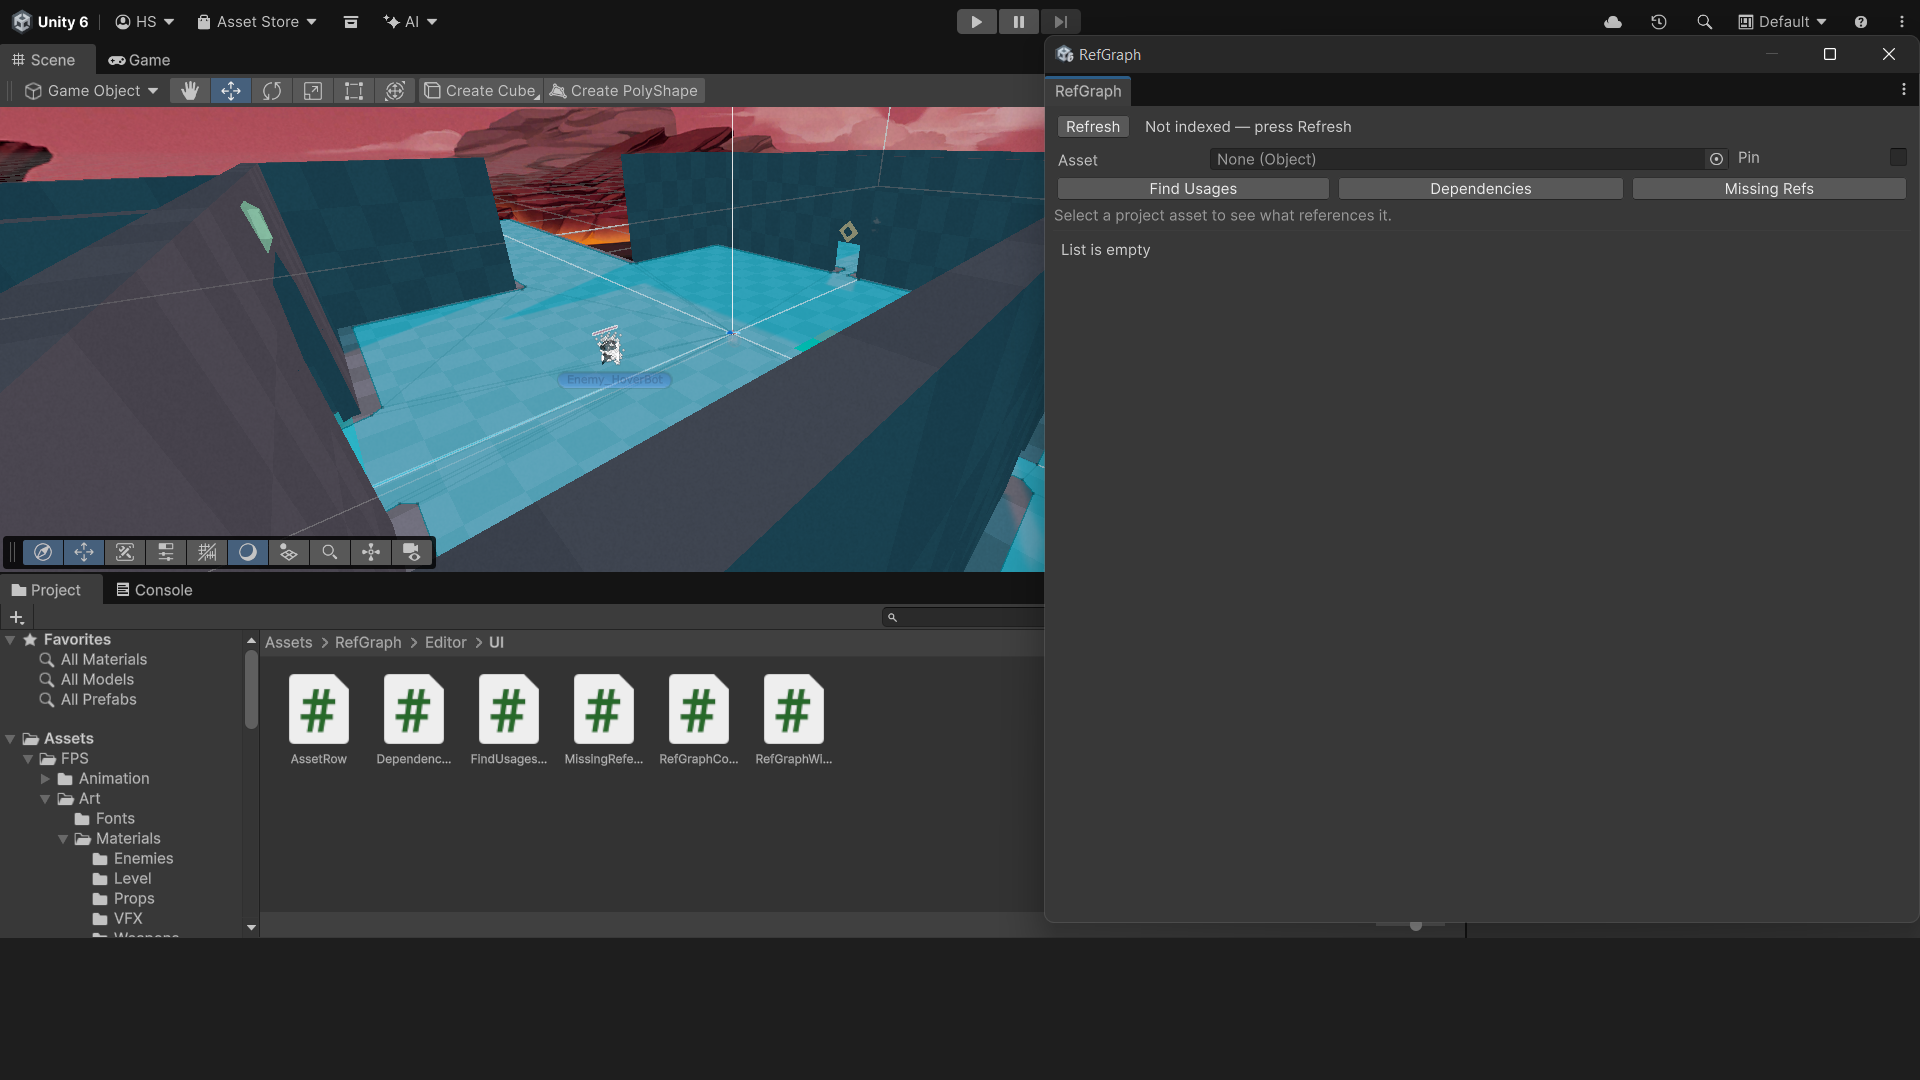Open the package box icon in top bar
1920x1080 pixels.
(x=351, y=22)
